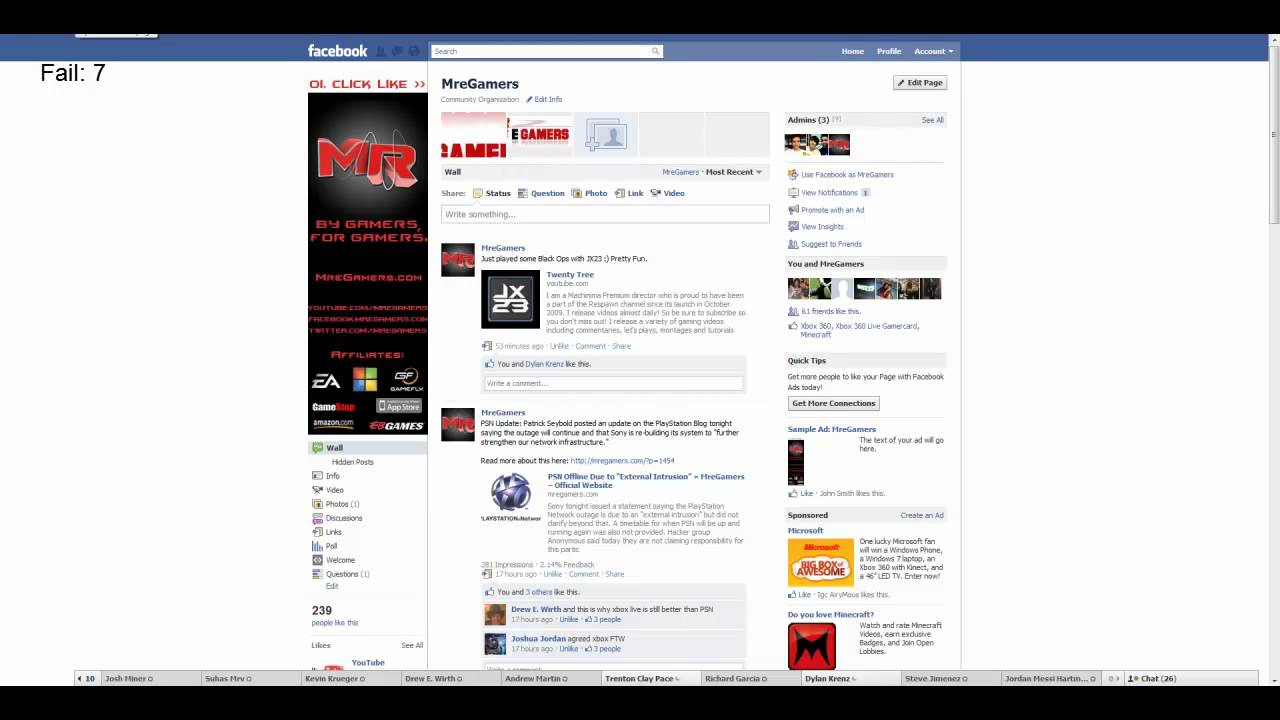Click the Status share icon

477,193
